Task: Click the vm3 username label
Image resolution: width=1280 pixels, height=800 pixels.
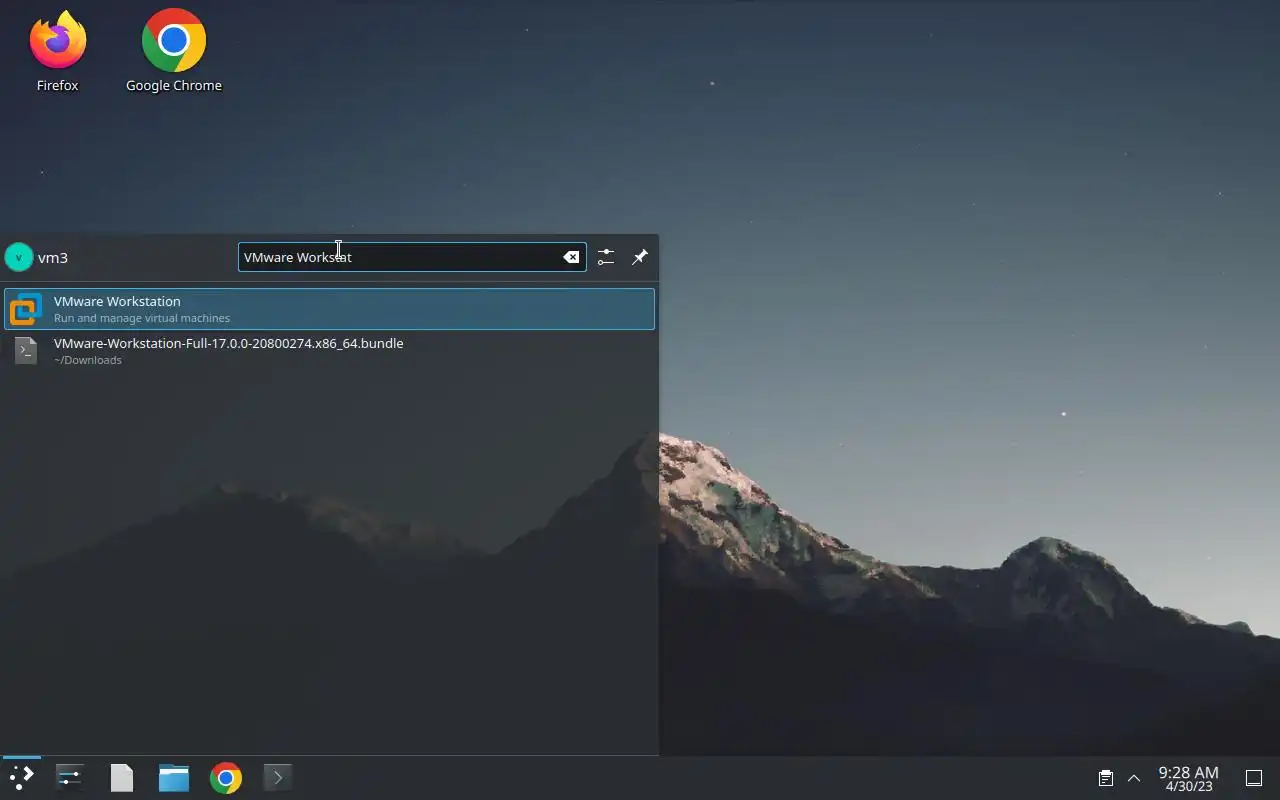Action: [x=53, y=258]
